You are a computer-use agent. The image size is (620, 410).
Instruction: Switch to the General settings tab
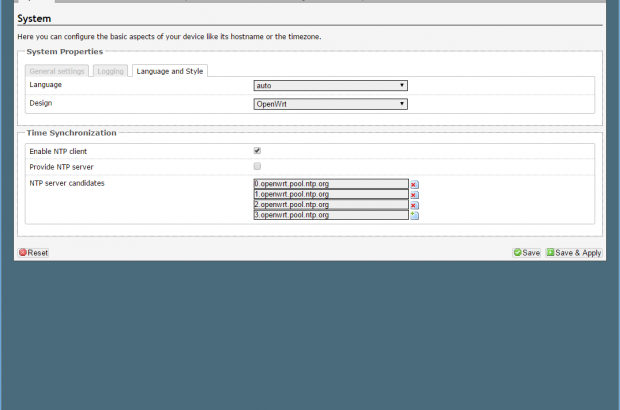click(x=57, y=71)
